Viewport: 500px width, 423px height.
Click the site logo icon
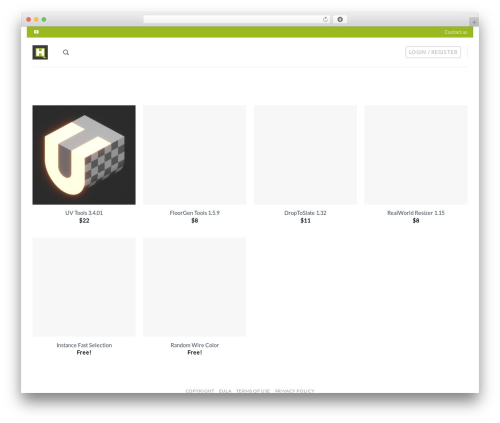click(x=40, y=52)
